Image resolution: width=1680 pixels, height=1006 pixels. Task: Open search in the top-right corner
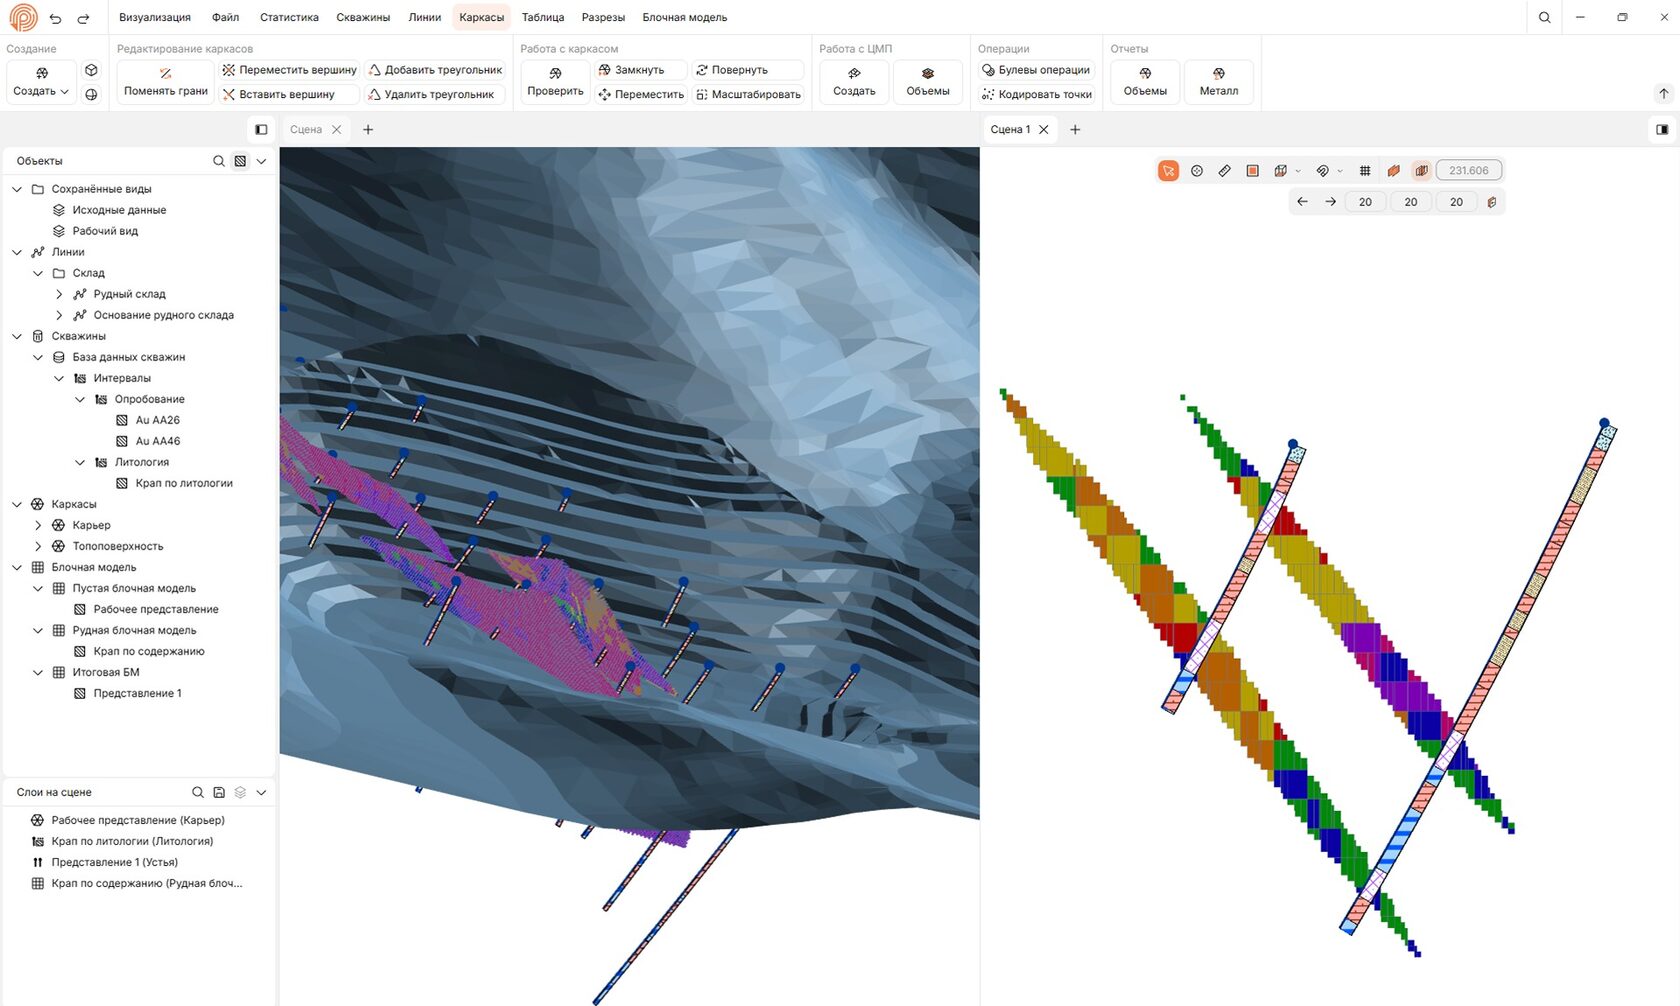(x=1545, y=17)
